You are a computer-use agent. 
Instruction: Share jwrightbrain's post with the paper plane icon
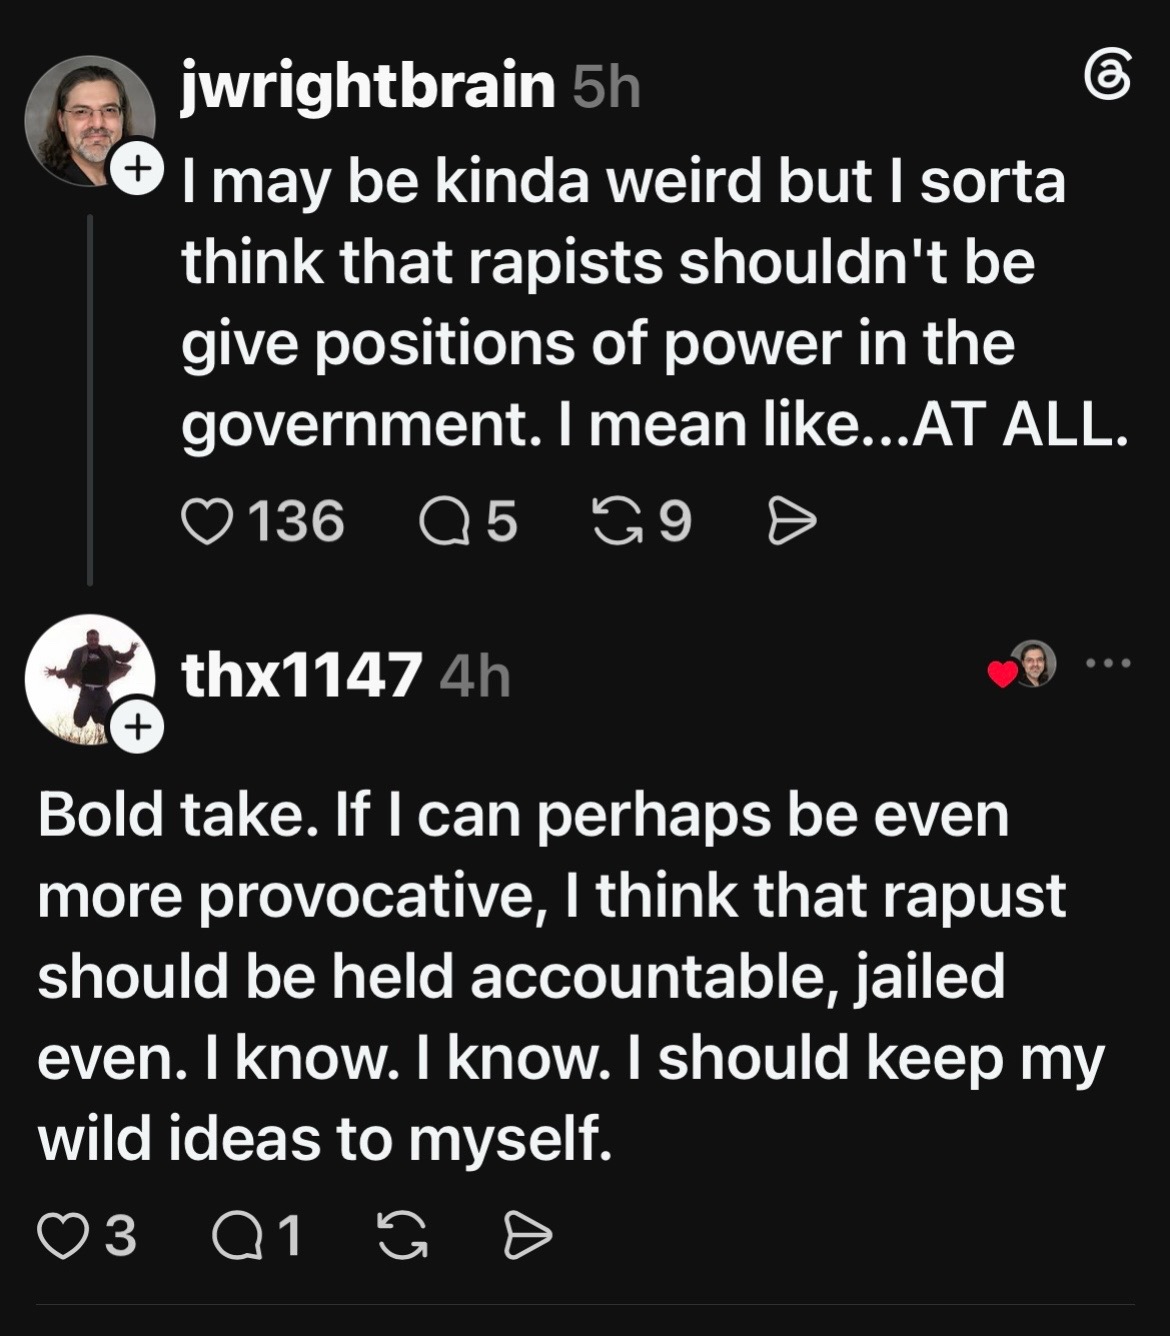[x=792, y=522]
